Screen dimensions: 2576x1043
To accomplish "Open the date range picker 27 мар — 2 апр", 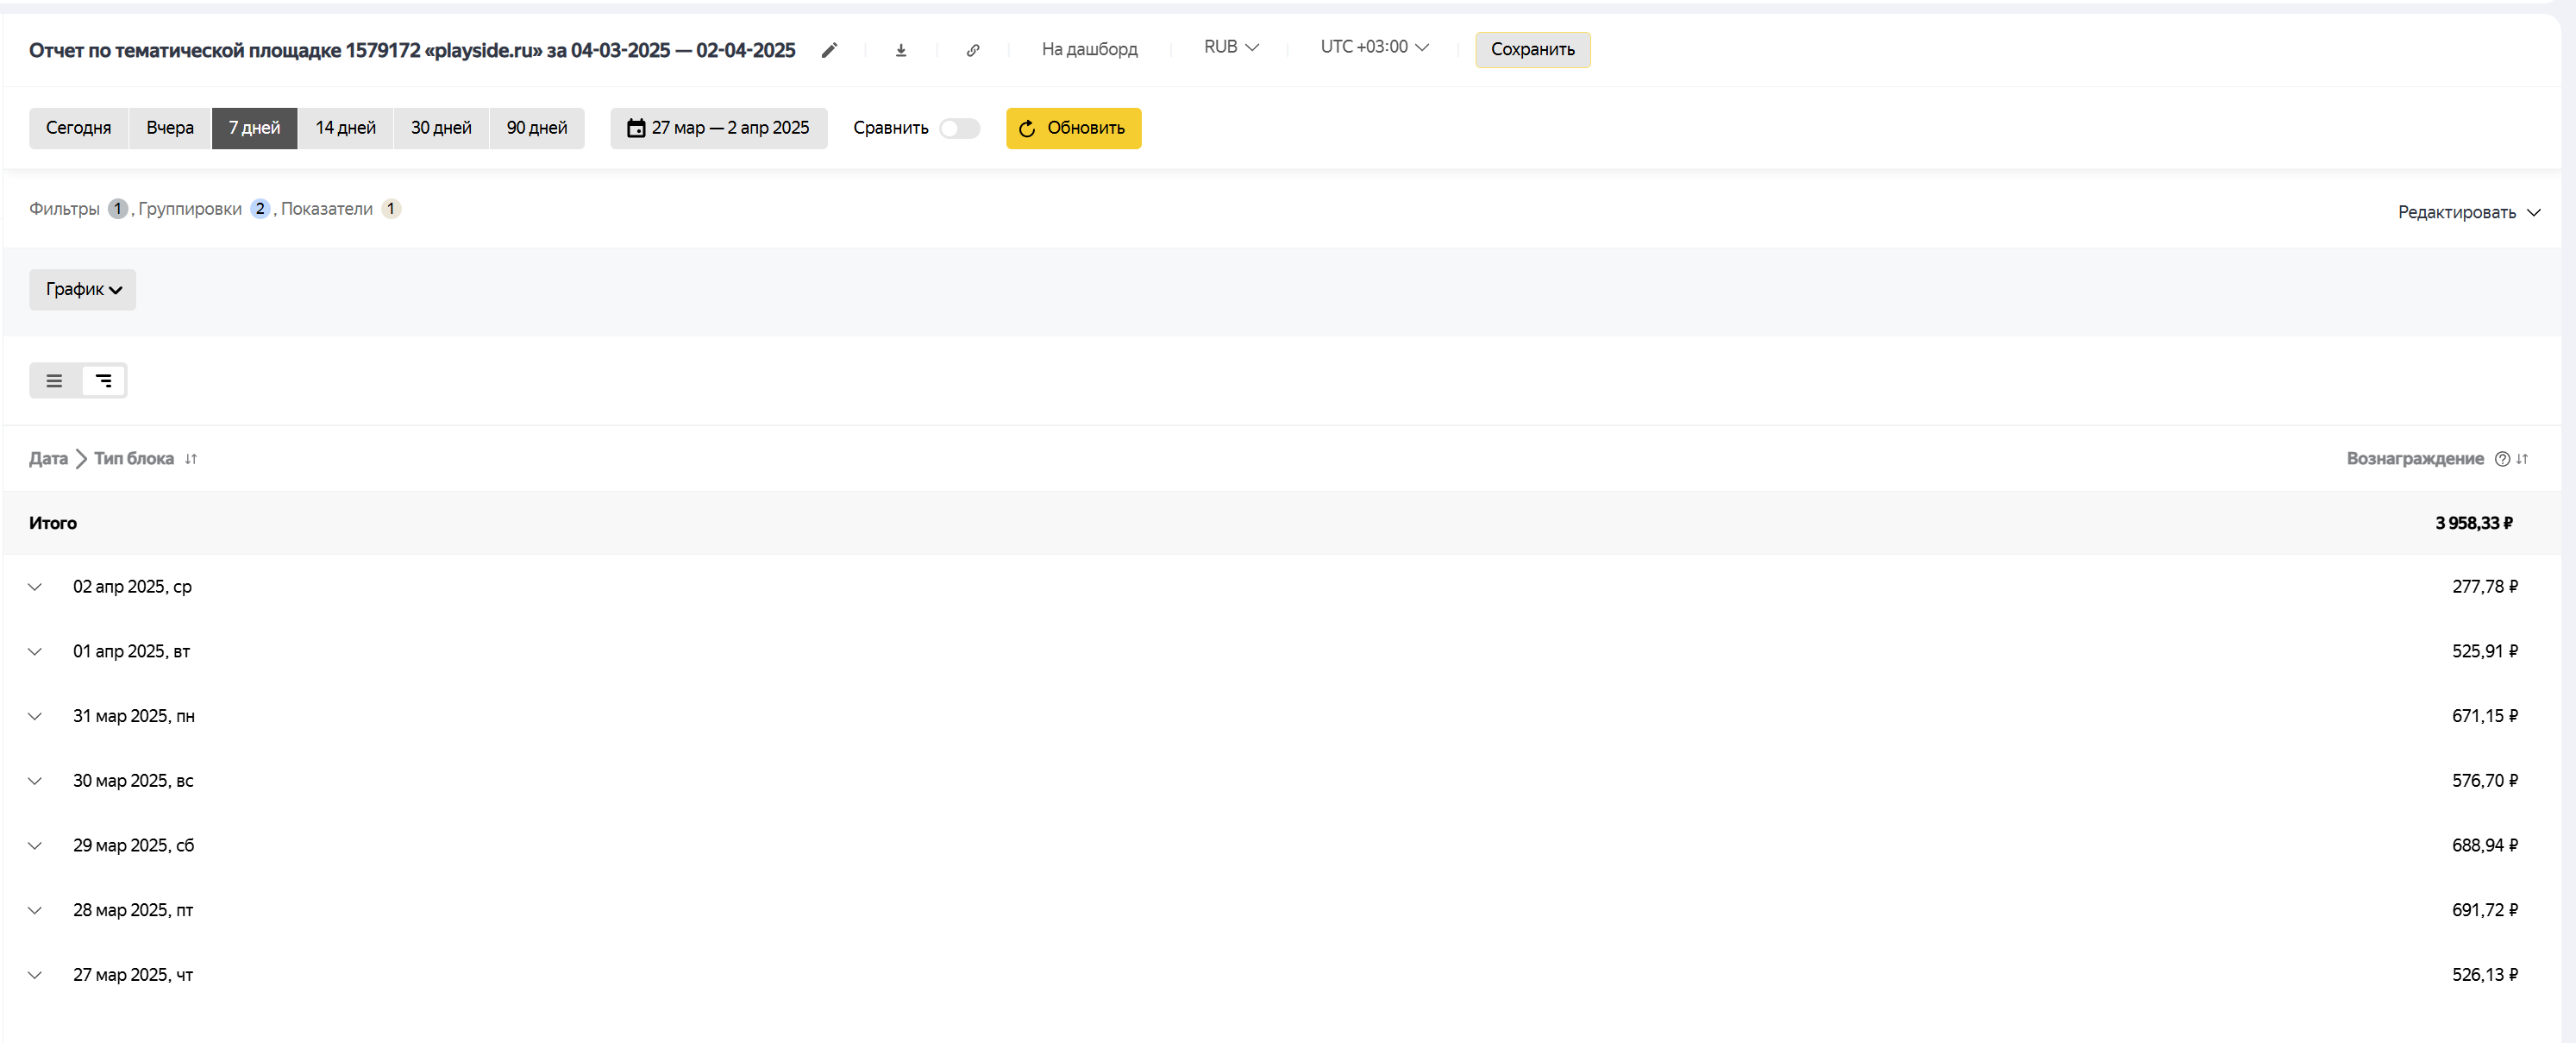I will [x=719, y=128].
